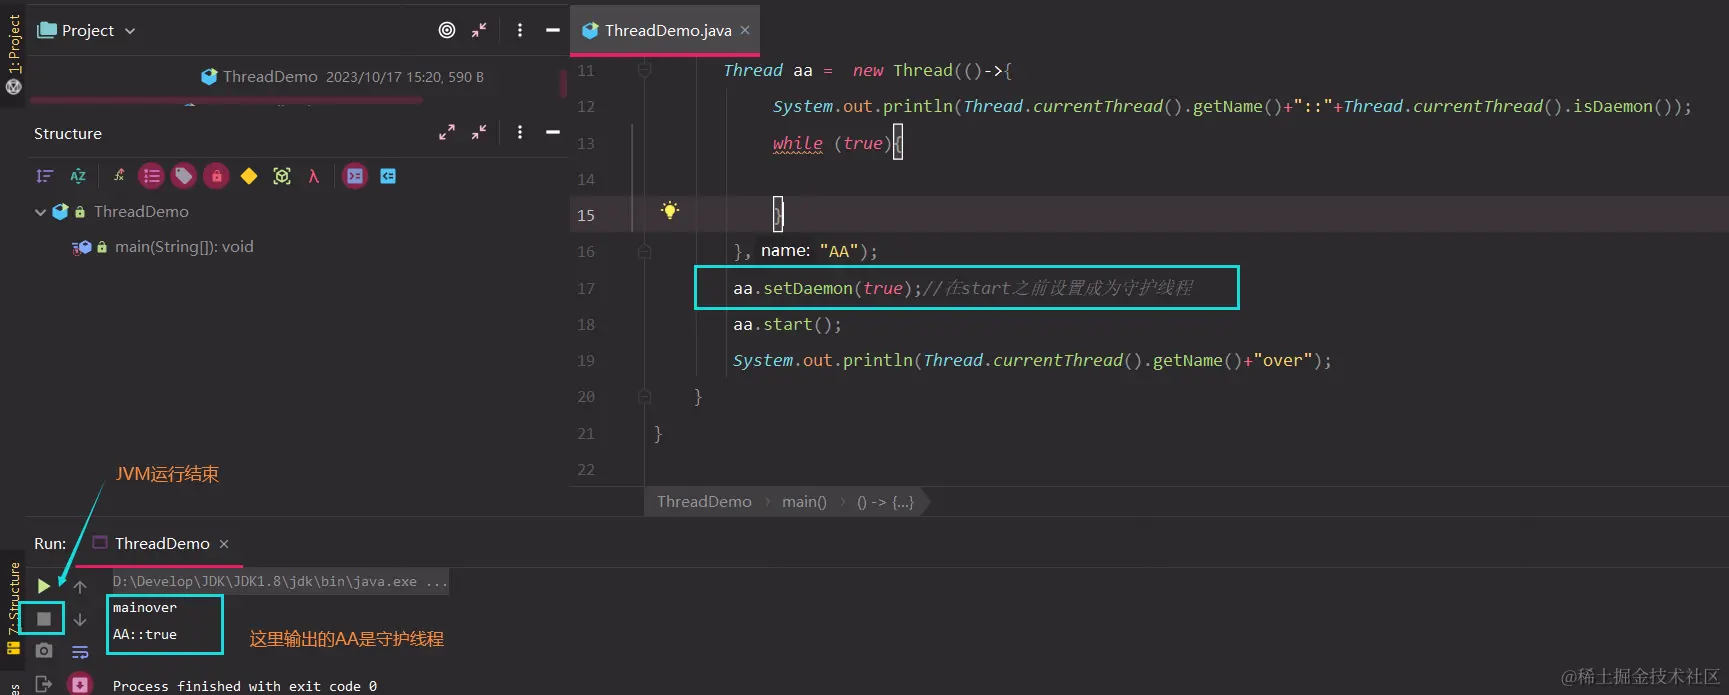Screen dimensions: 1729x695
Task: Select ThreadDemo file in Project tree
Action: (x=270, y=76)
